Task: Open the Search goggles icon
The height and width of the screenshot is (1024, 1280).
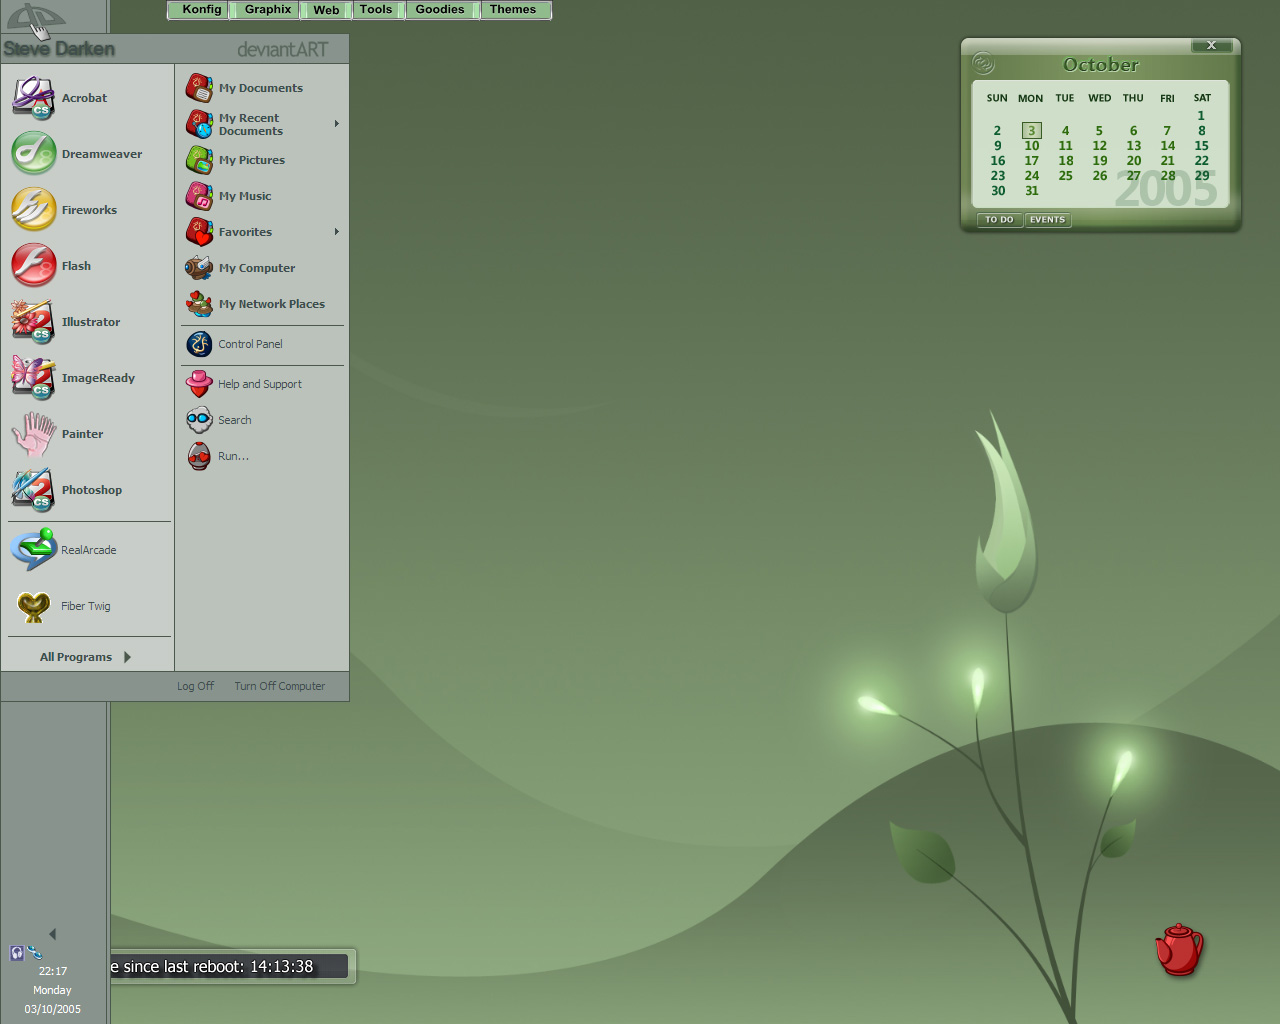Action: (199, 420)
